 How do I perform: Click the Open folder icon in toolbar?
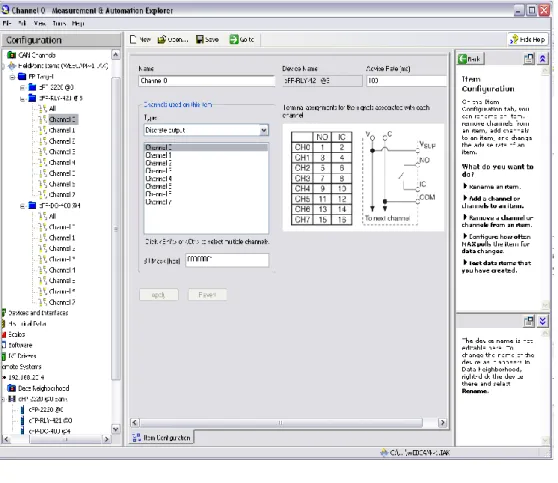coord(162,40)
